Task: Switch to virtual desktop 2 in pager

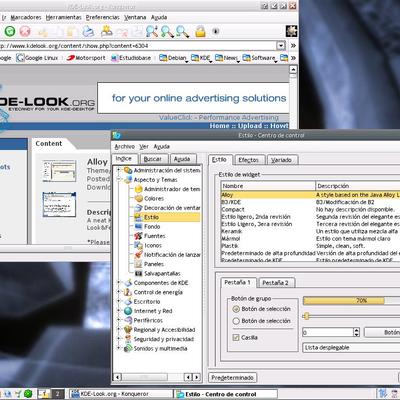Action: tap(57, 394)
